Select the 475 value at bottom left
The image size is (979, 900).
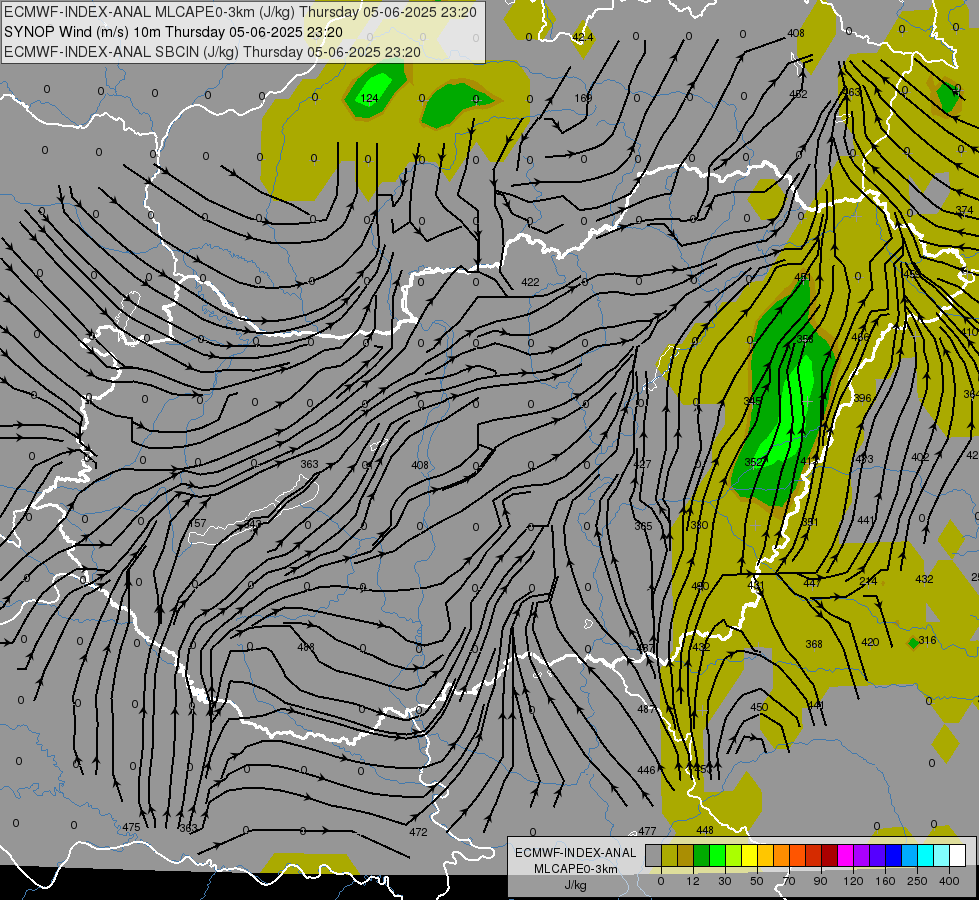[x=131, y=827]
